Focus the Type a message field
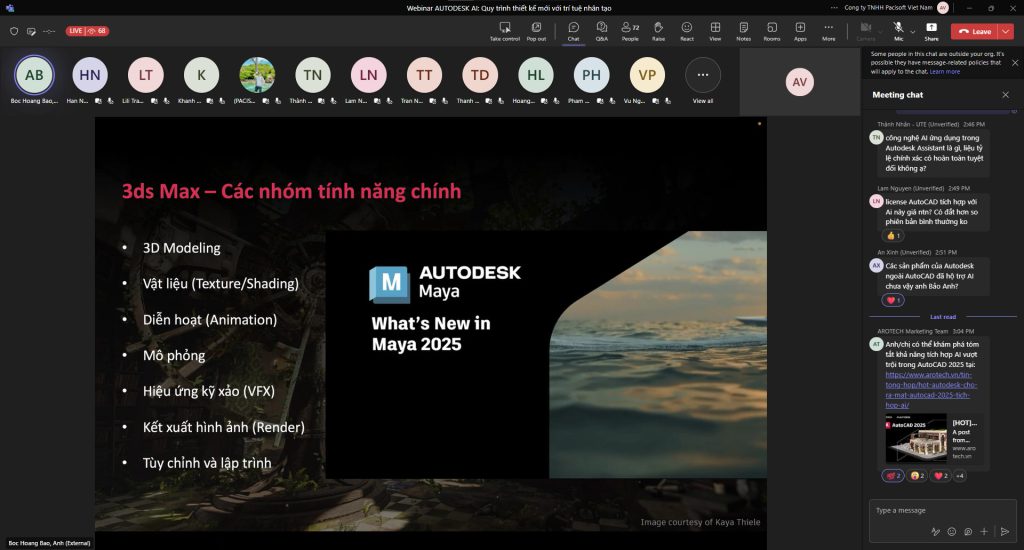Screen dimensions: 1024x550 tap(942, 511)
